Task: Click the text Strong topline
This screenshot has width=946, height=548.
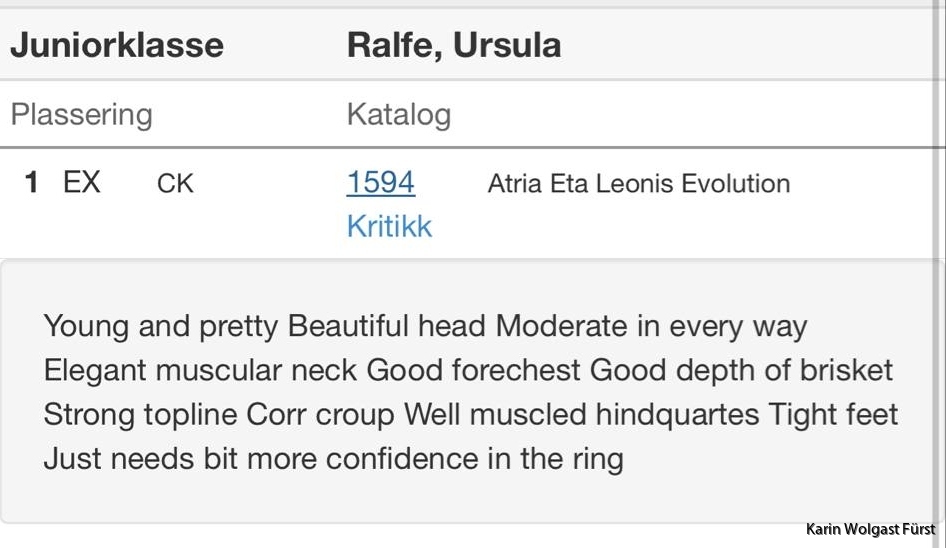Action: click(x=140, y=415)
